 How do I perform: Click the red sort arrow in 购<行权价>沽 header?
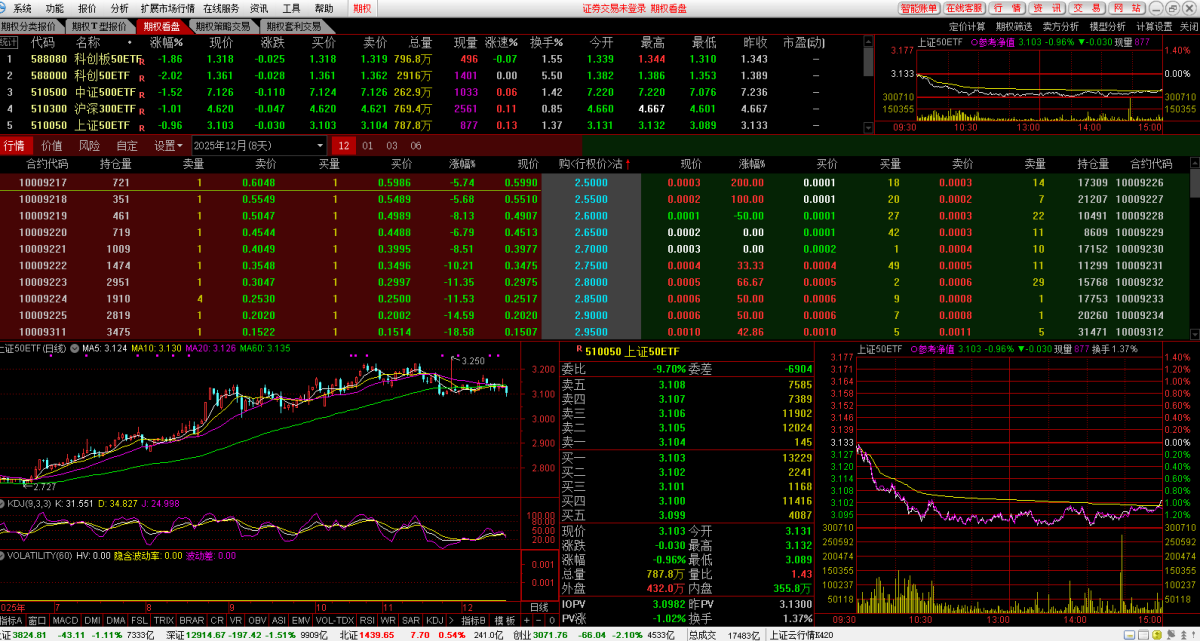coord(628,164)
